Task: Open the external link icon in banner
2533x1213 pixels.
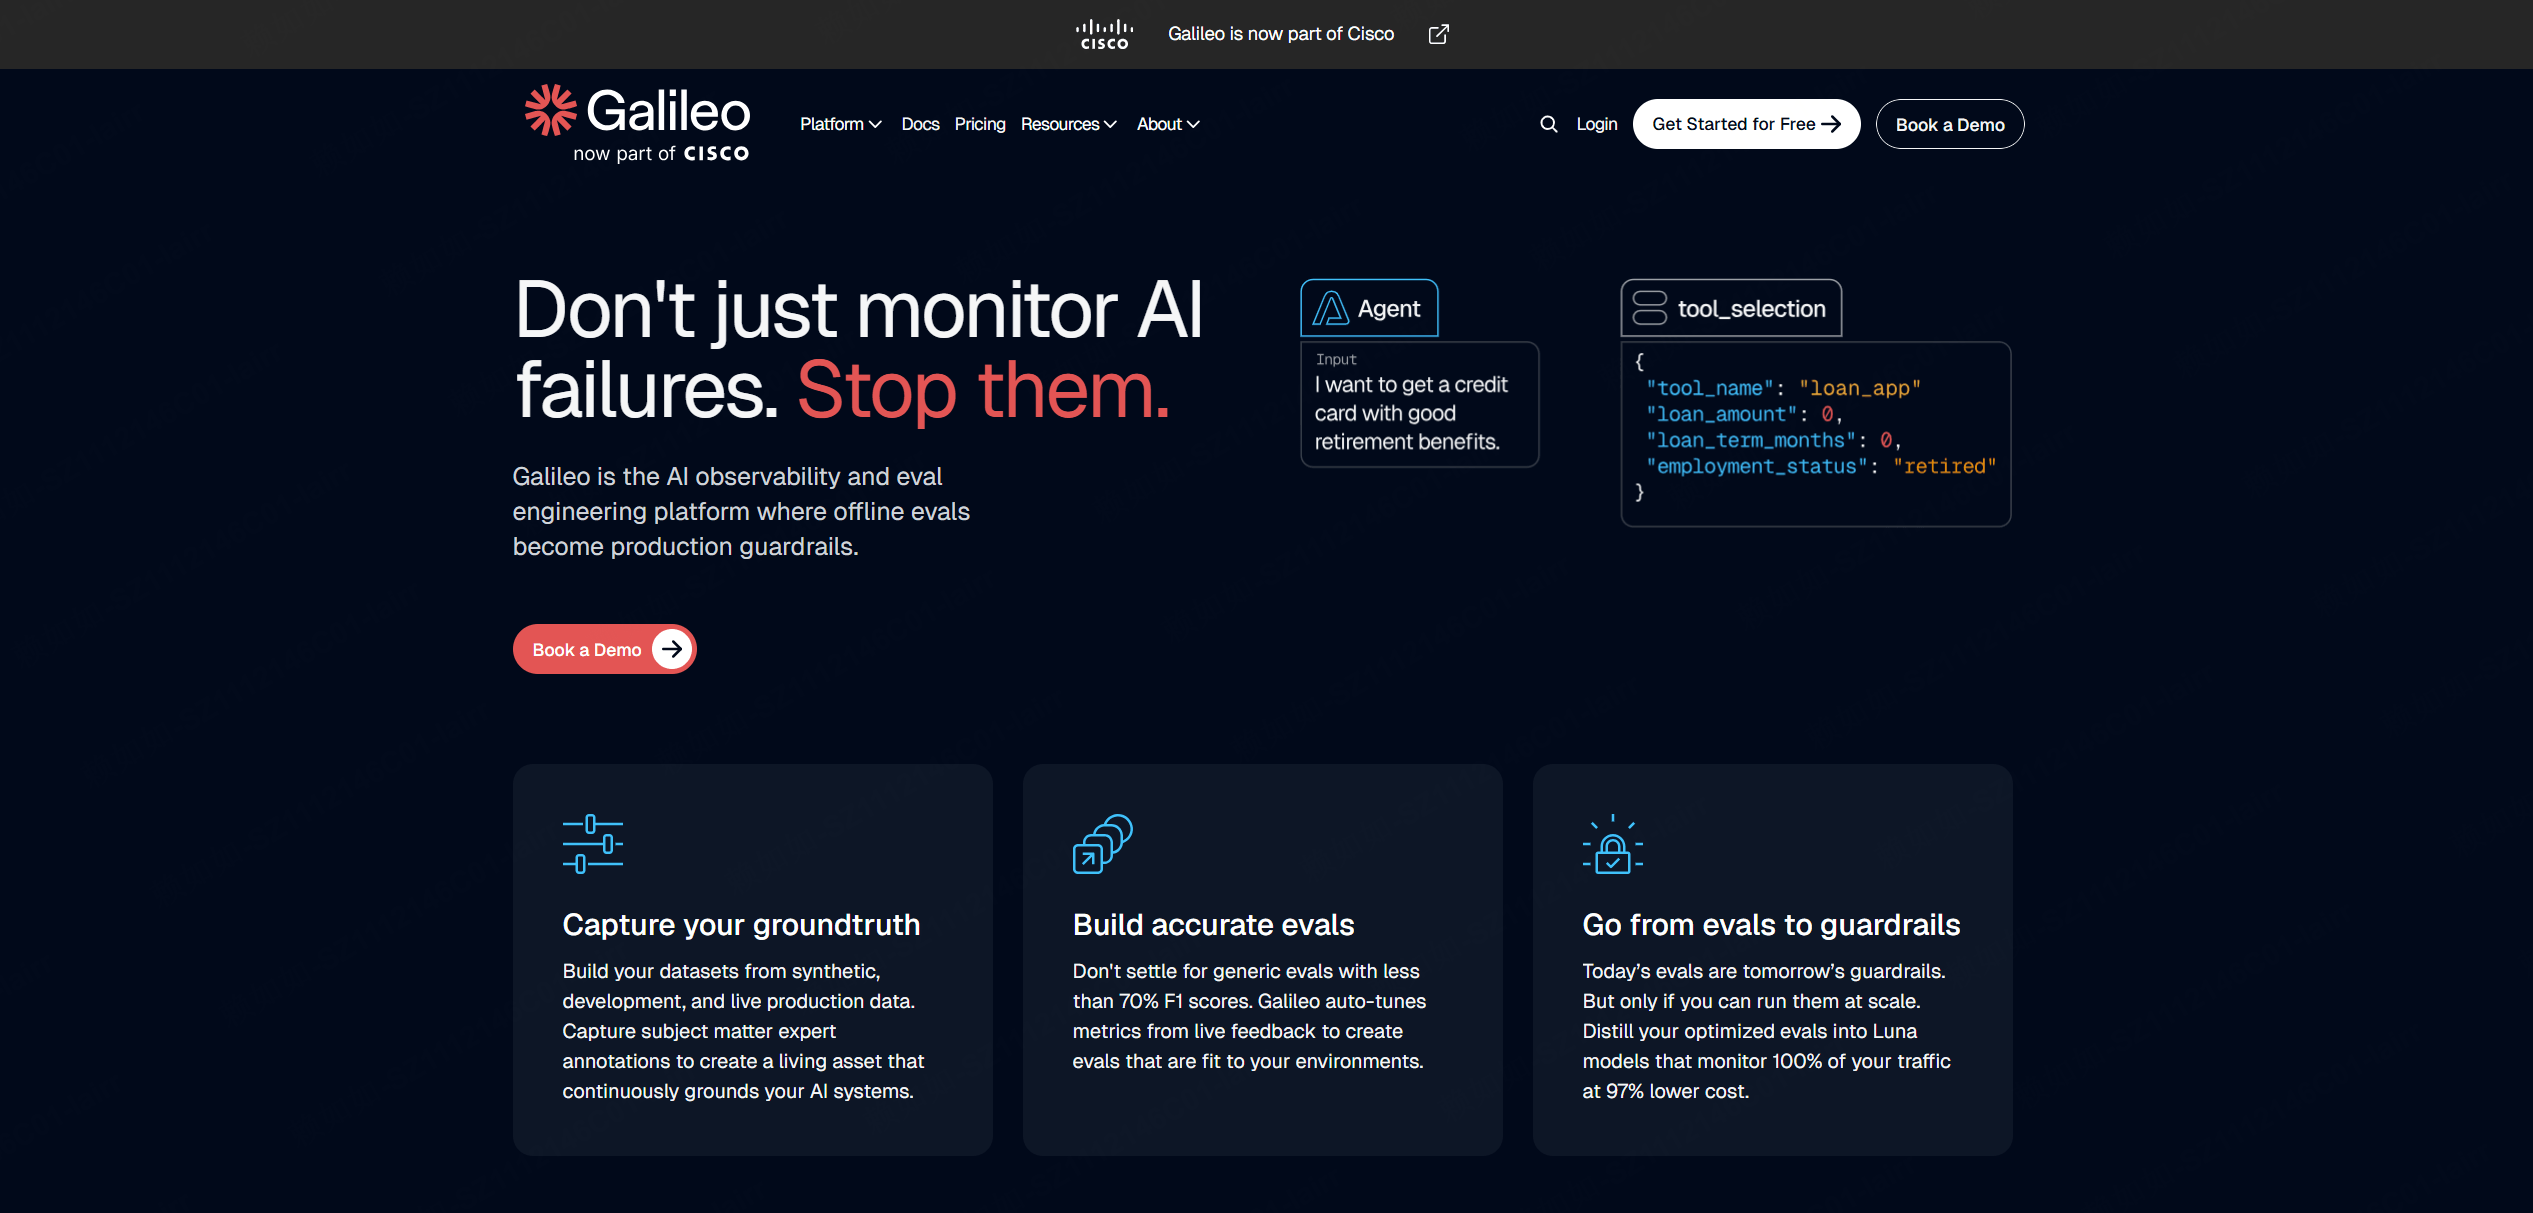Action: tap(1438, 34)
